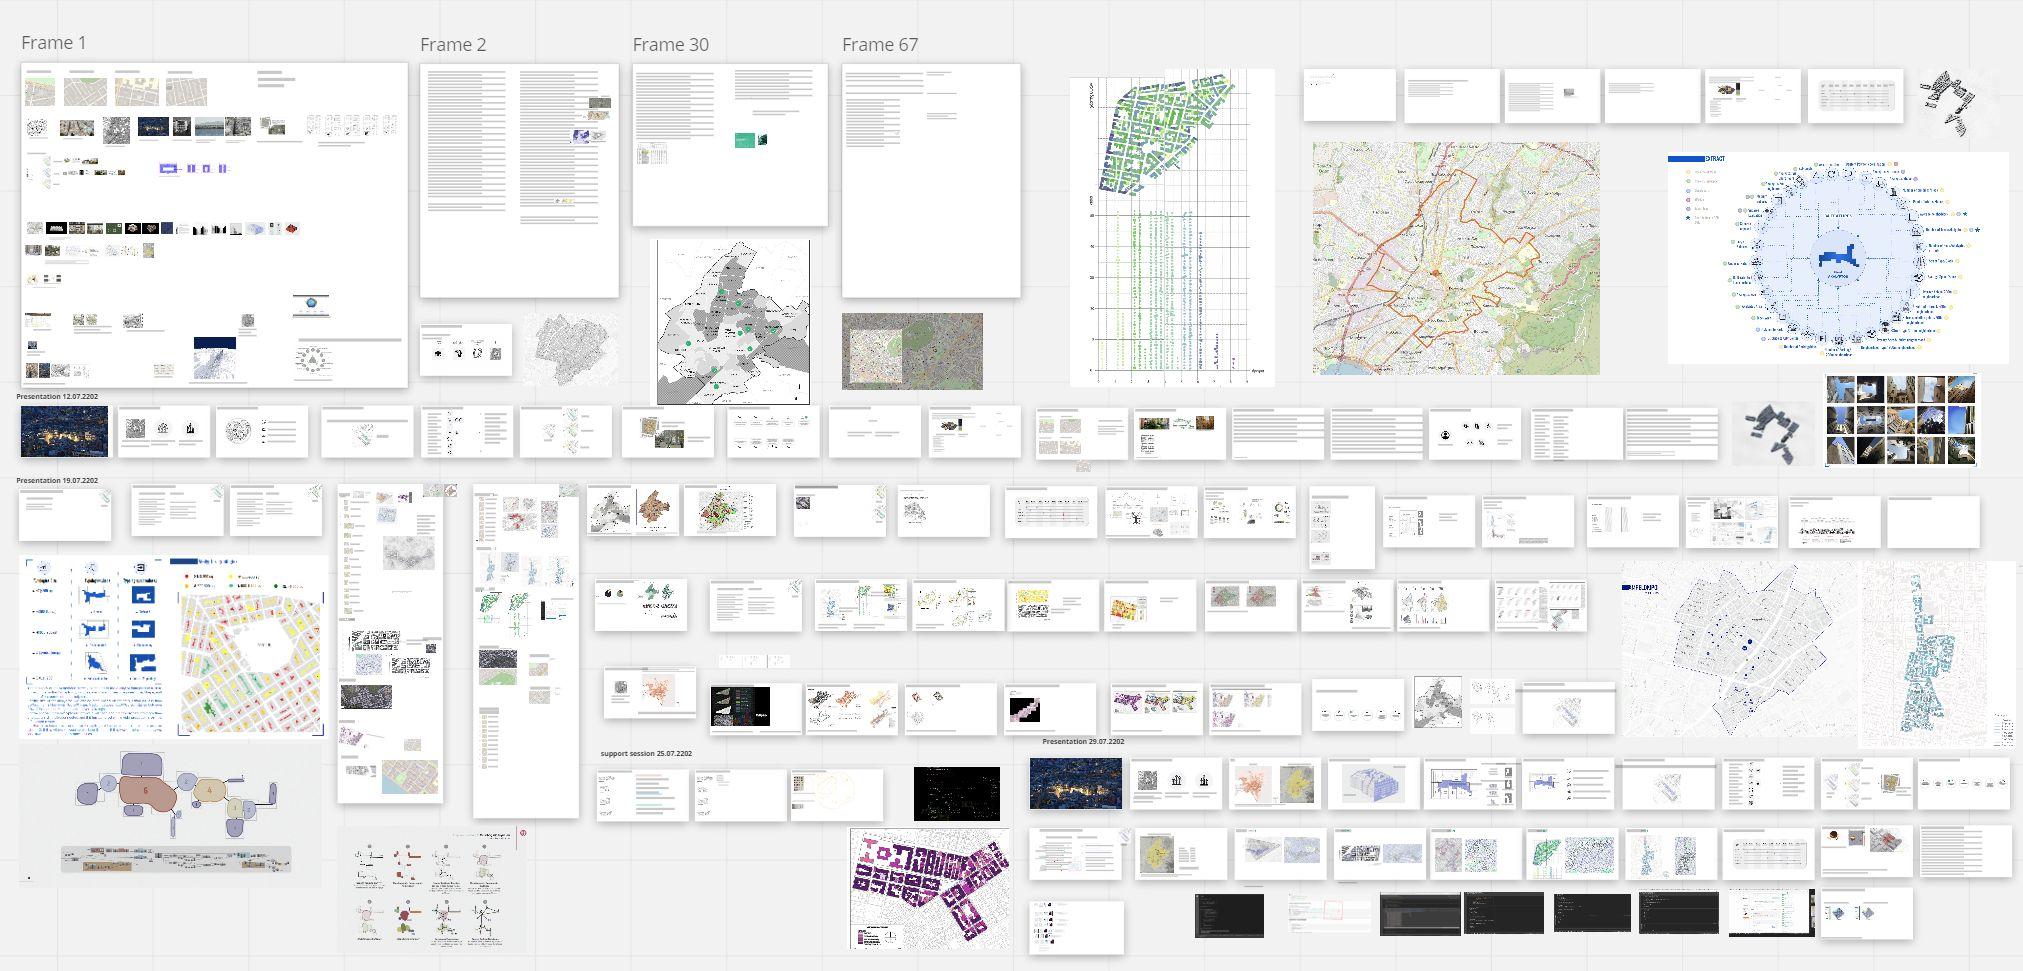Select the black image beside support session slides
Viewport: 2023px width, 971px height.
point(957,794)
